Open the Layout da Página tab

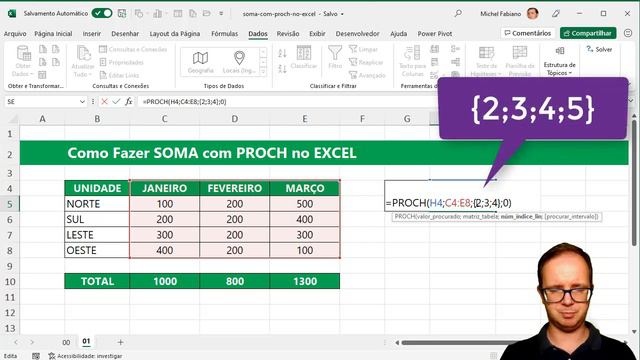(x=175, y=33)
